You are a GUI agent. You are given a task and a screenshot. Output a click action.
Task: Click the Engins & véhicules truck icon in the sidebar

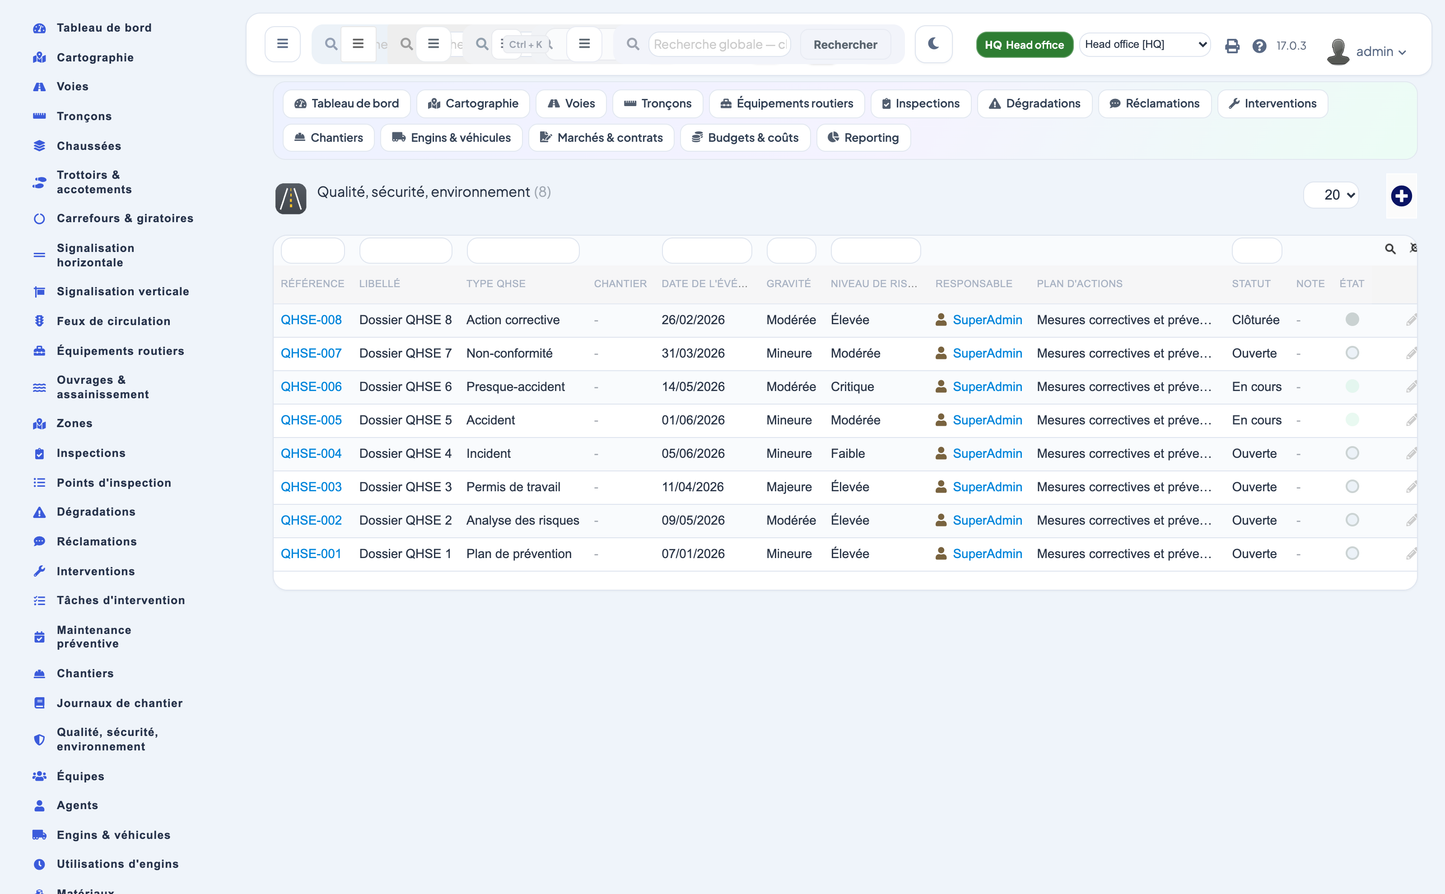(39, 835)
